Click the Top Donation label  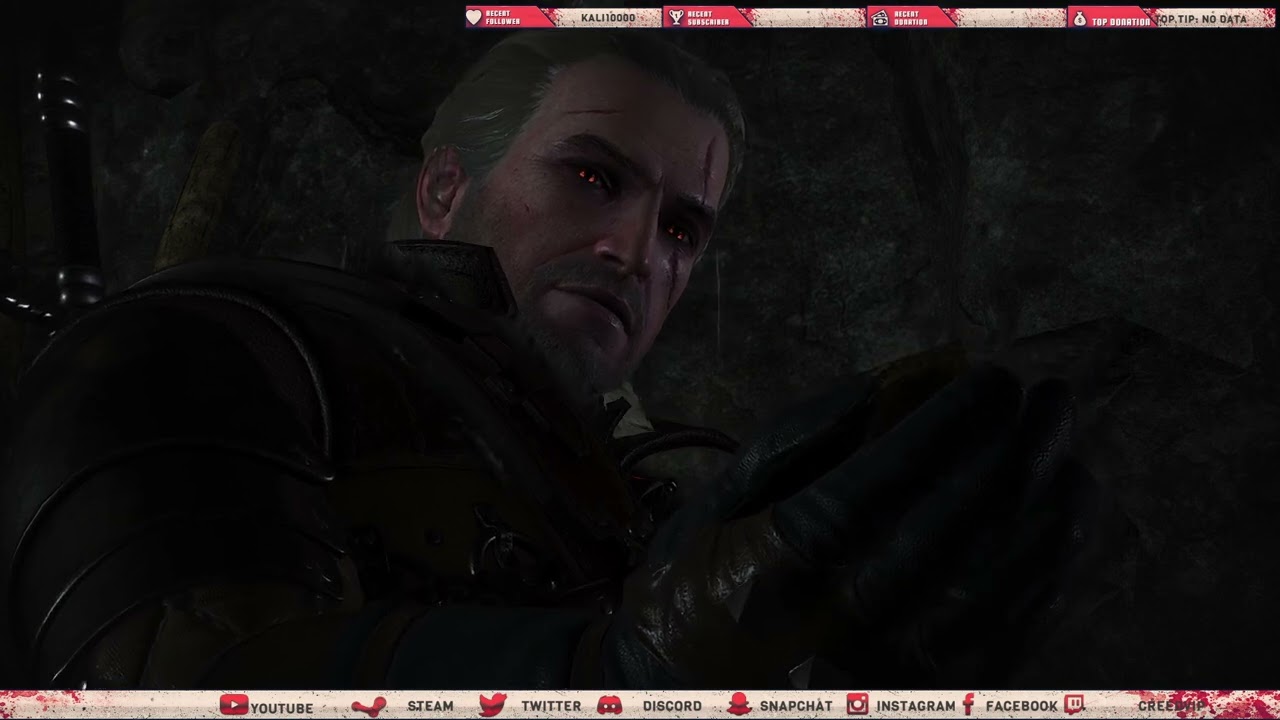[1120, 21]
